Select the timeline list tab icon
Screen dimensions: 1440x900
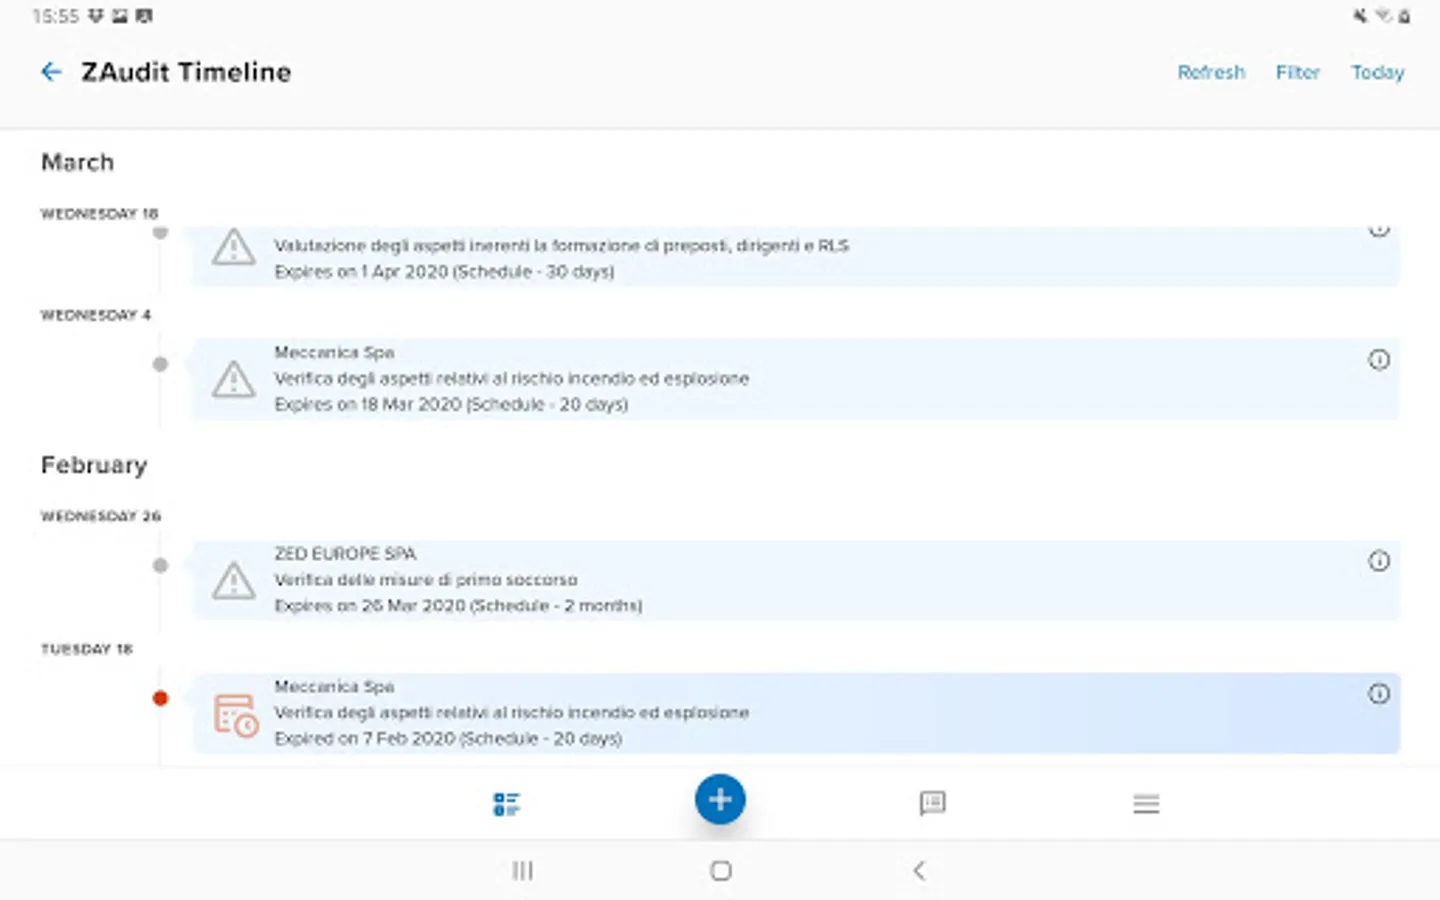point(506,804)
